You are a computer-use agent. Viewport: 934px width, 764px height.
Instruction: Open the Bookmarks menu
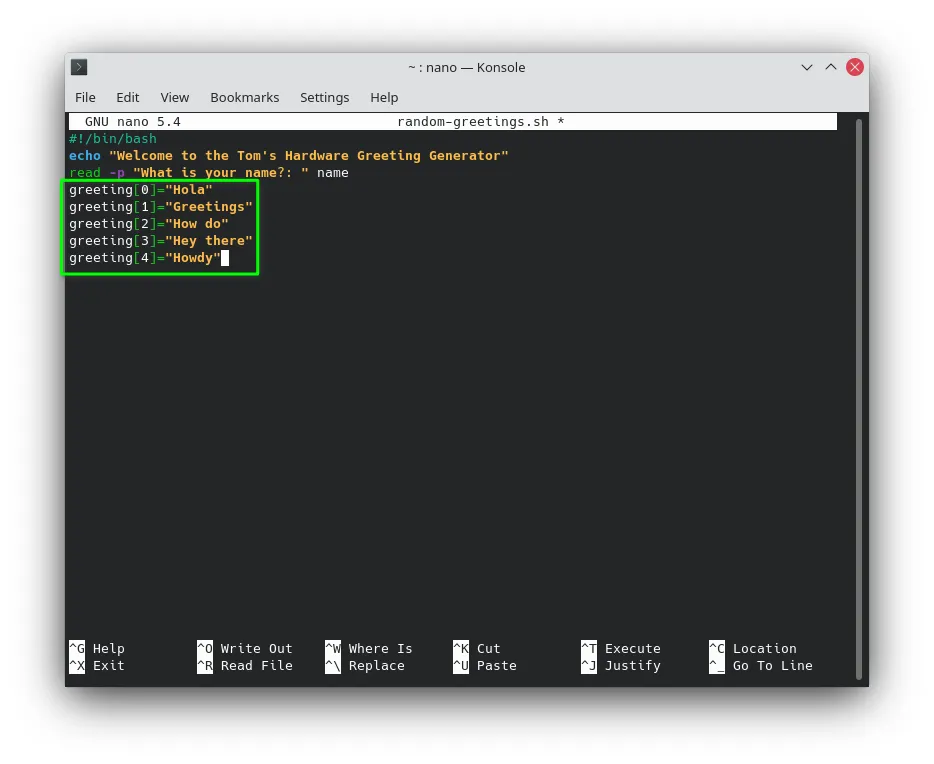pyautogui.click(x=244, y=97)
